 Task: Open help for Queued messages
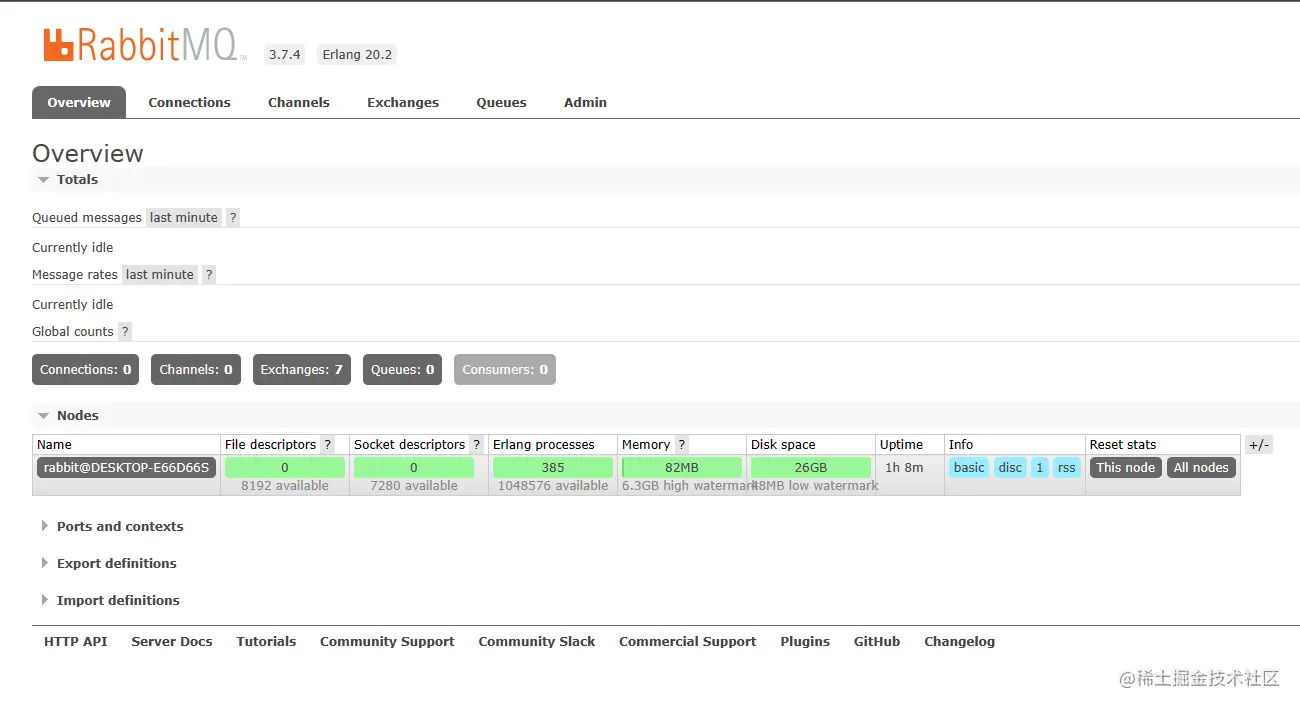coord(233,218)
